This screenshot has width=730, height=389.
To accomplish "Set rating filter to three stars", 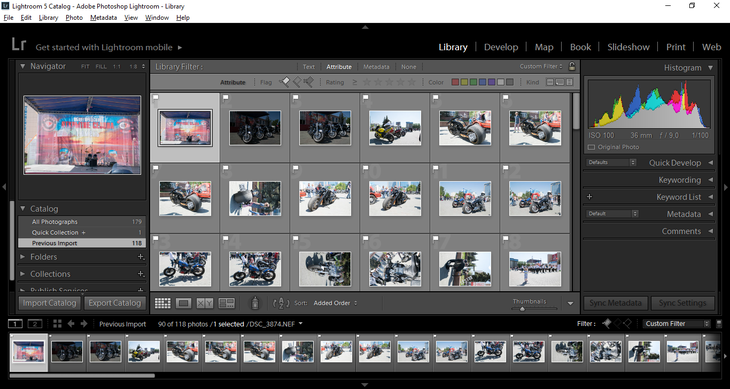I will click(x=389, y=82).
